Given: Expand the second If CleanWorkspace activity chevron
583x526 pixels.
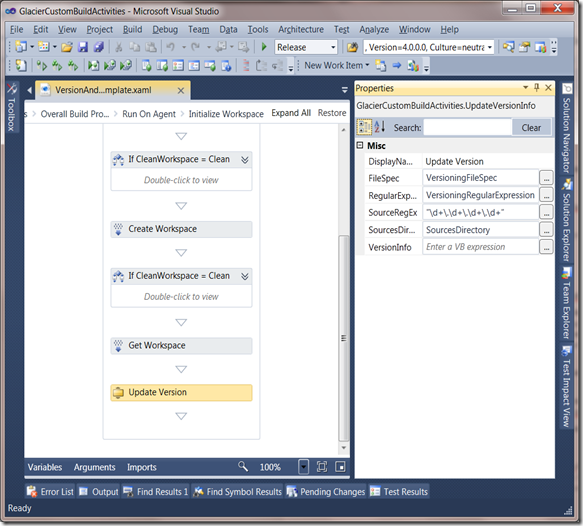Looking at the screenshot, I should [x=244, y=276].
